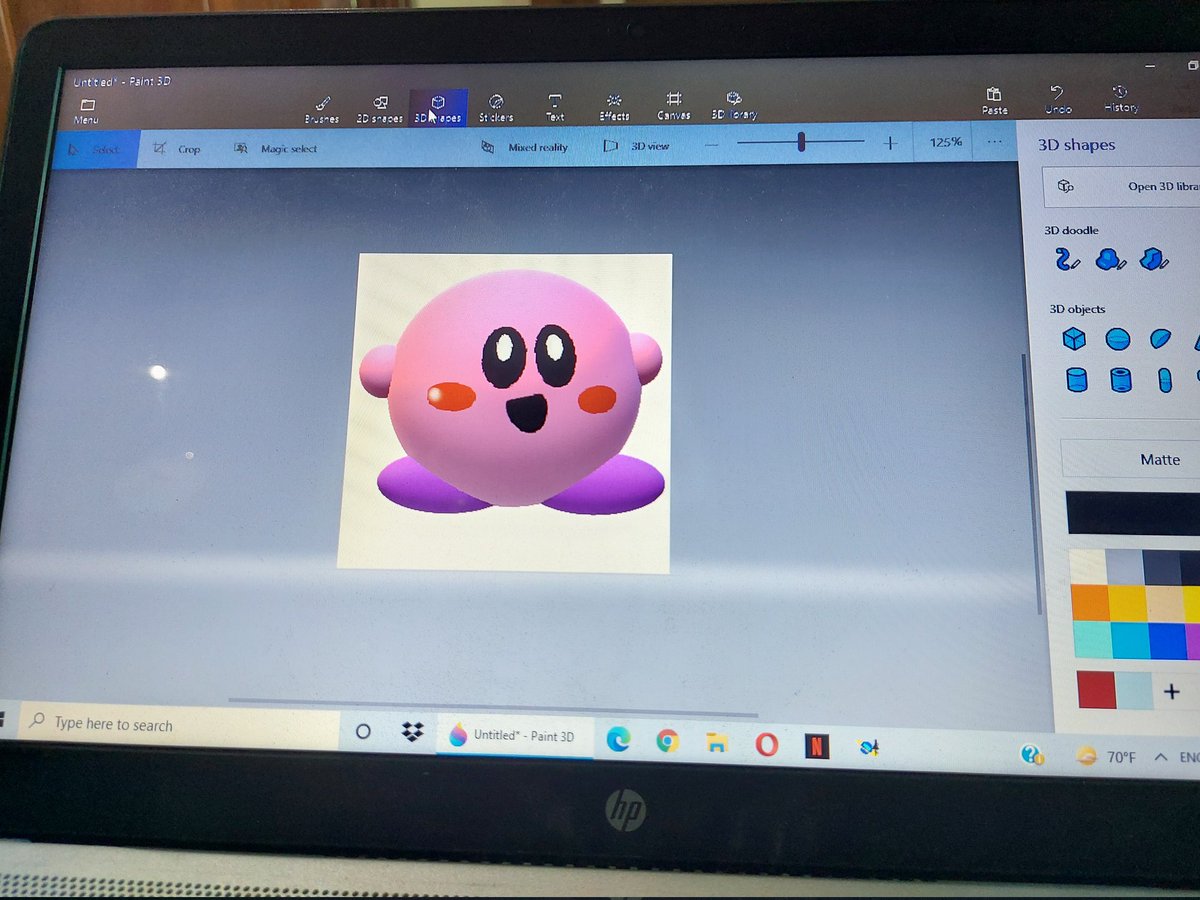
Task: Open the 2D shapes tab
Action: tap(379, 109)
